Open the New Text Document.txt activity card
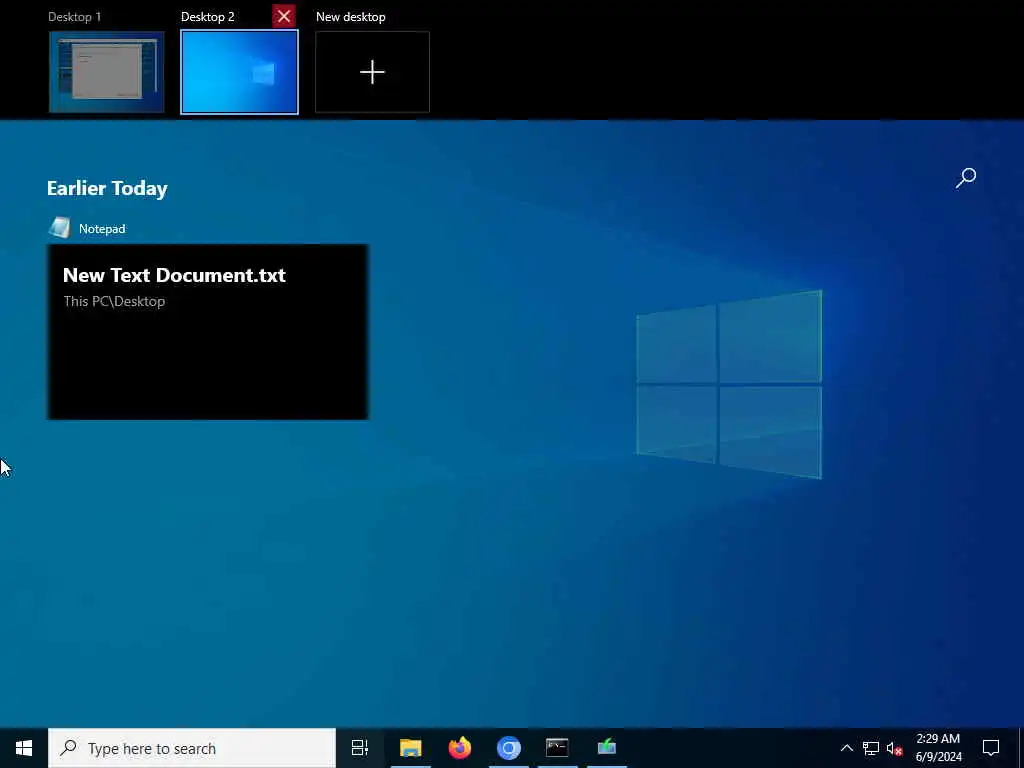This screenshot has width=1024, height=768. click(x=208, y=332)
